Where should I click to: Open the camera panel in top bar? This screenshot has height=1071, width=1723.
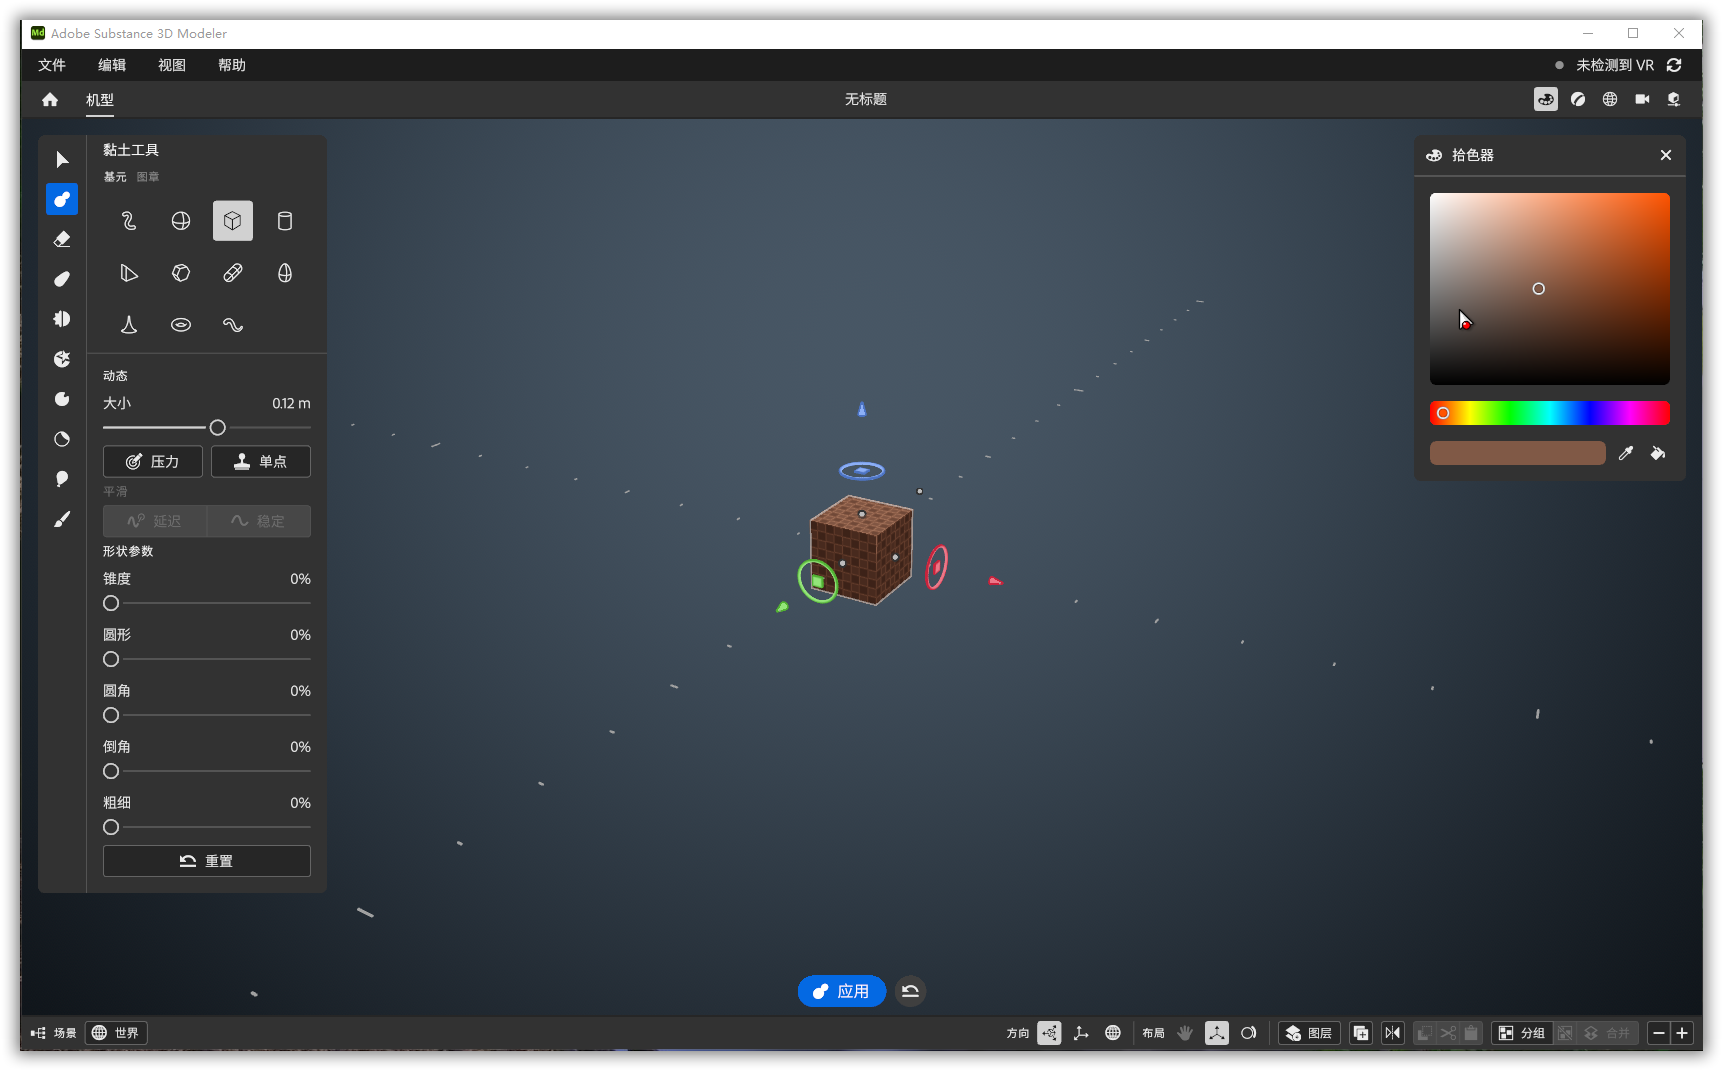click(x=1642, y=99)
